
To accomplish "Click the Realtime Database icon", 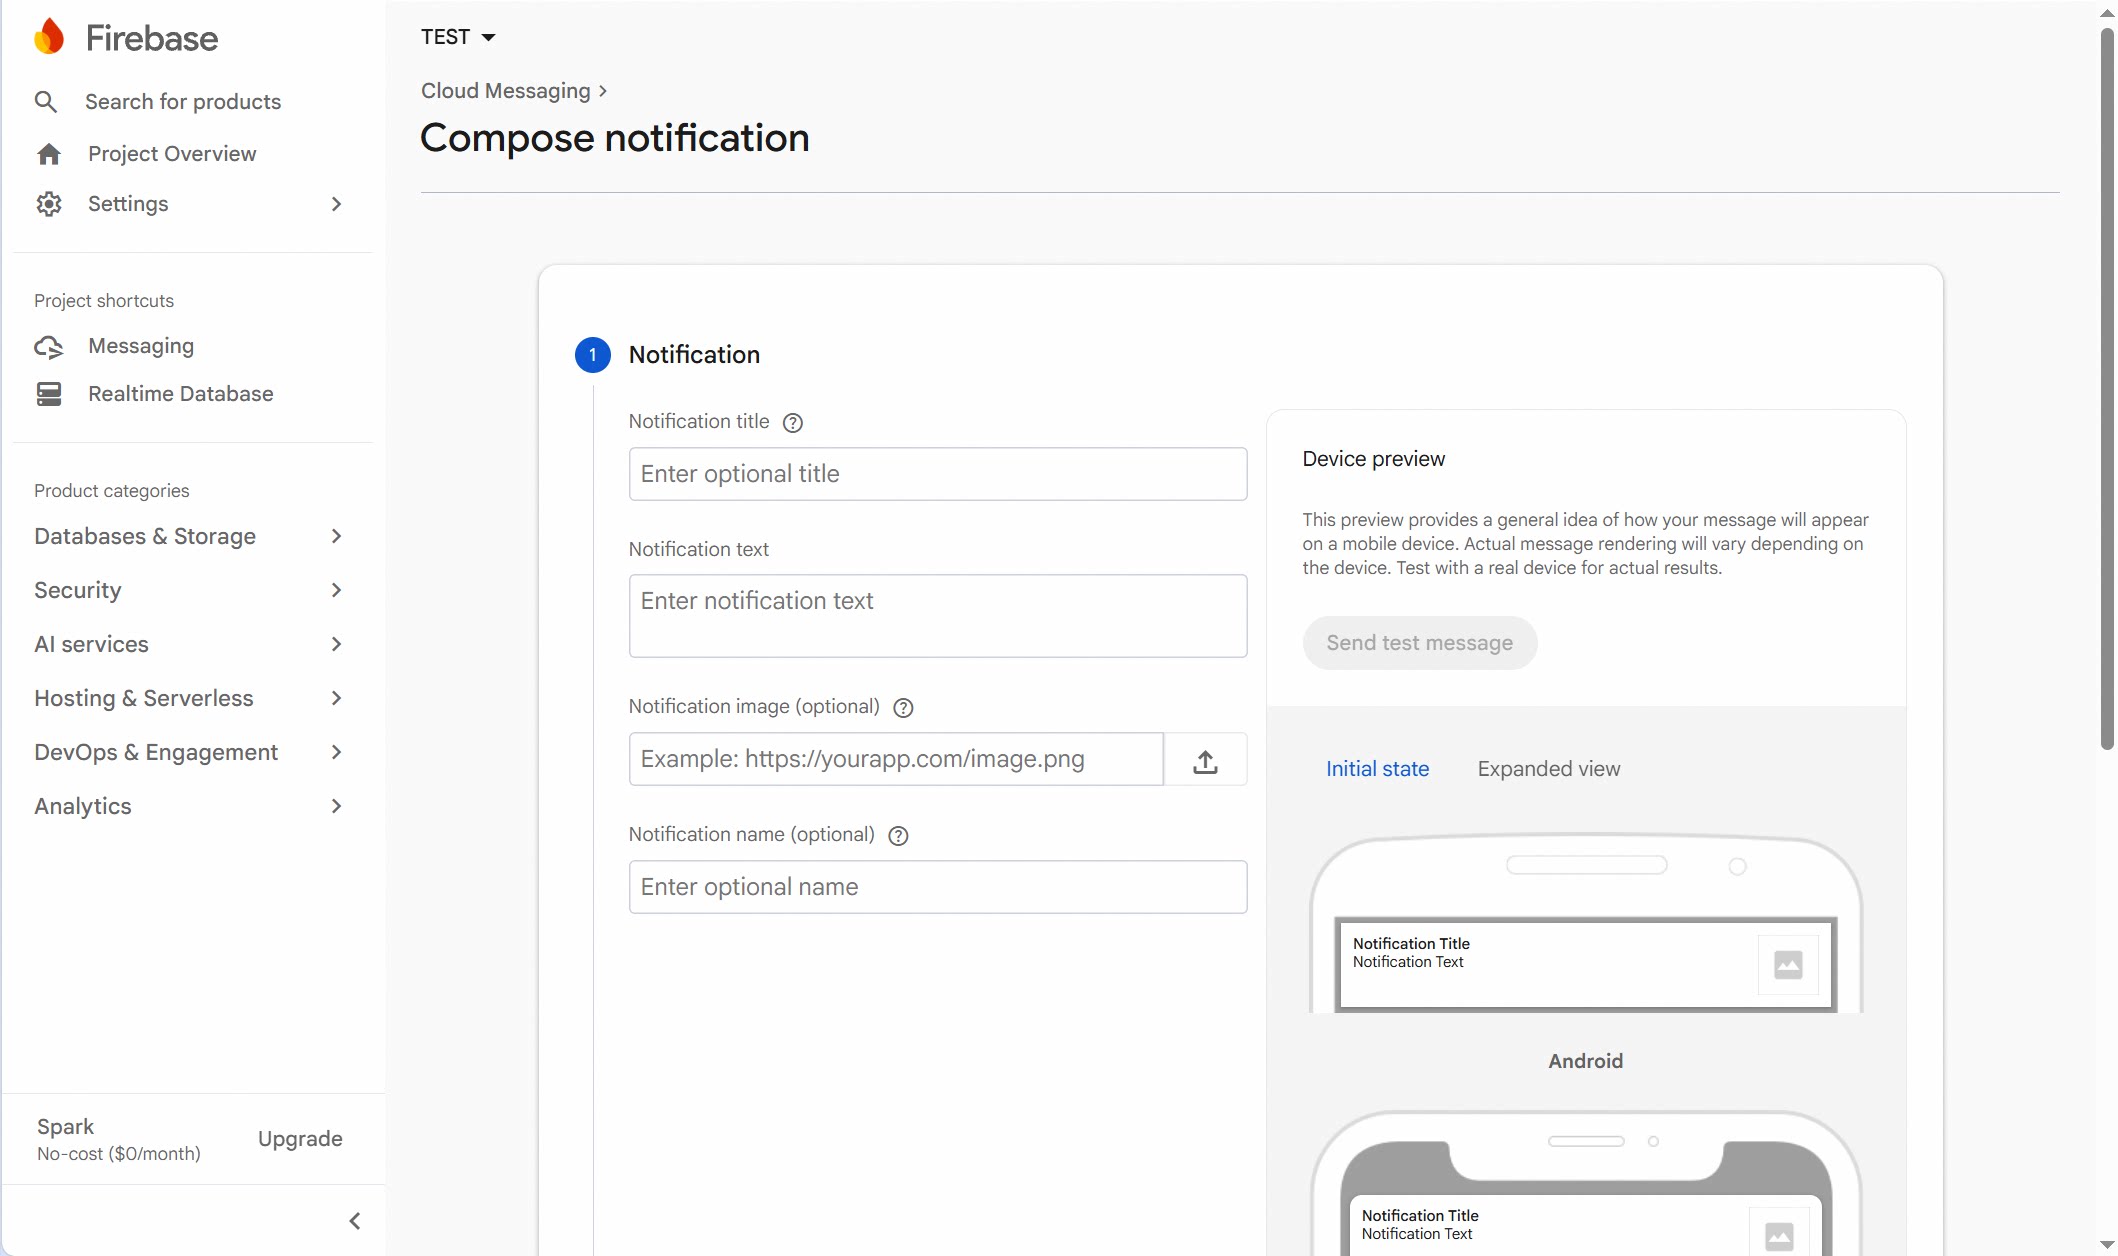I will (49, 394).
